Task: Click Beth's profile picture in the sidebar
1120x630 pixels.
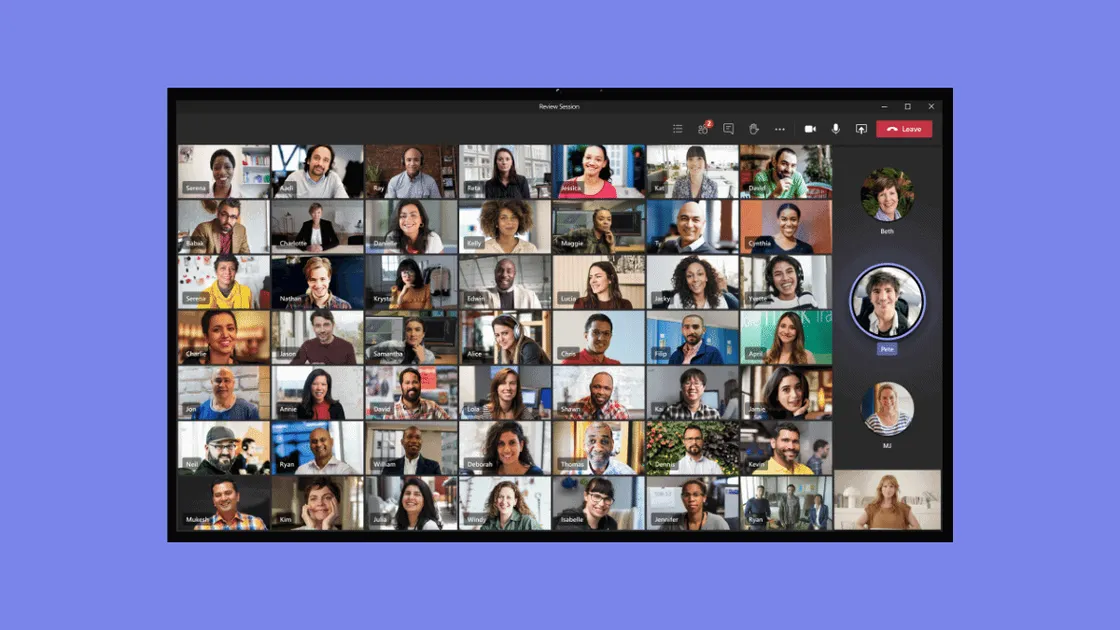Action: tap(887, 195)
